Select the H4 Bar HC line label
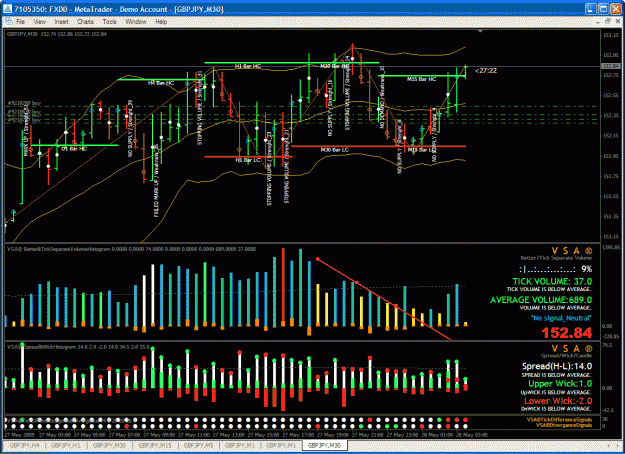The height and width of the screenshot is (454, 625). [x=161, y=83]
